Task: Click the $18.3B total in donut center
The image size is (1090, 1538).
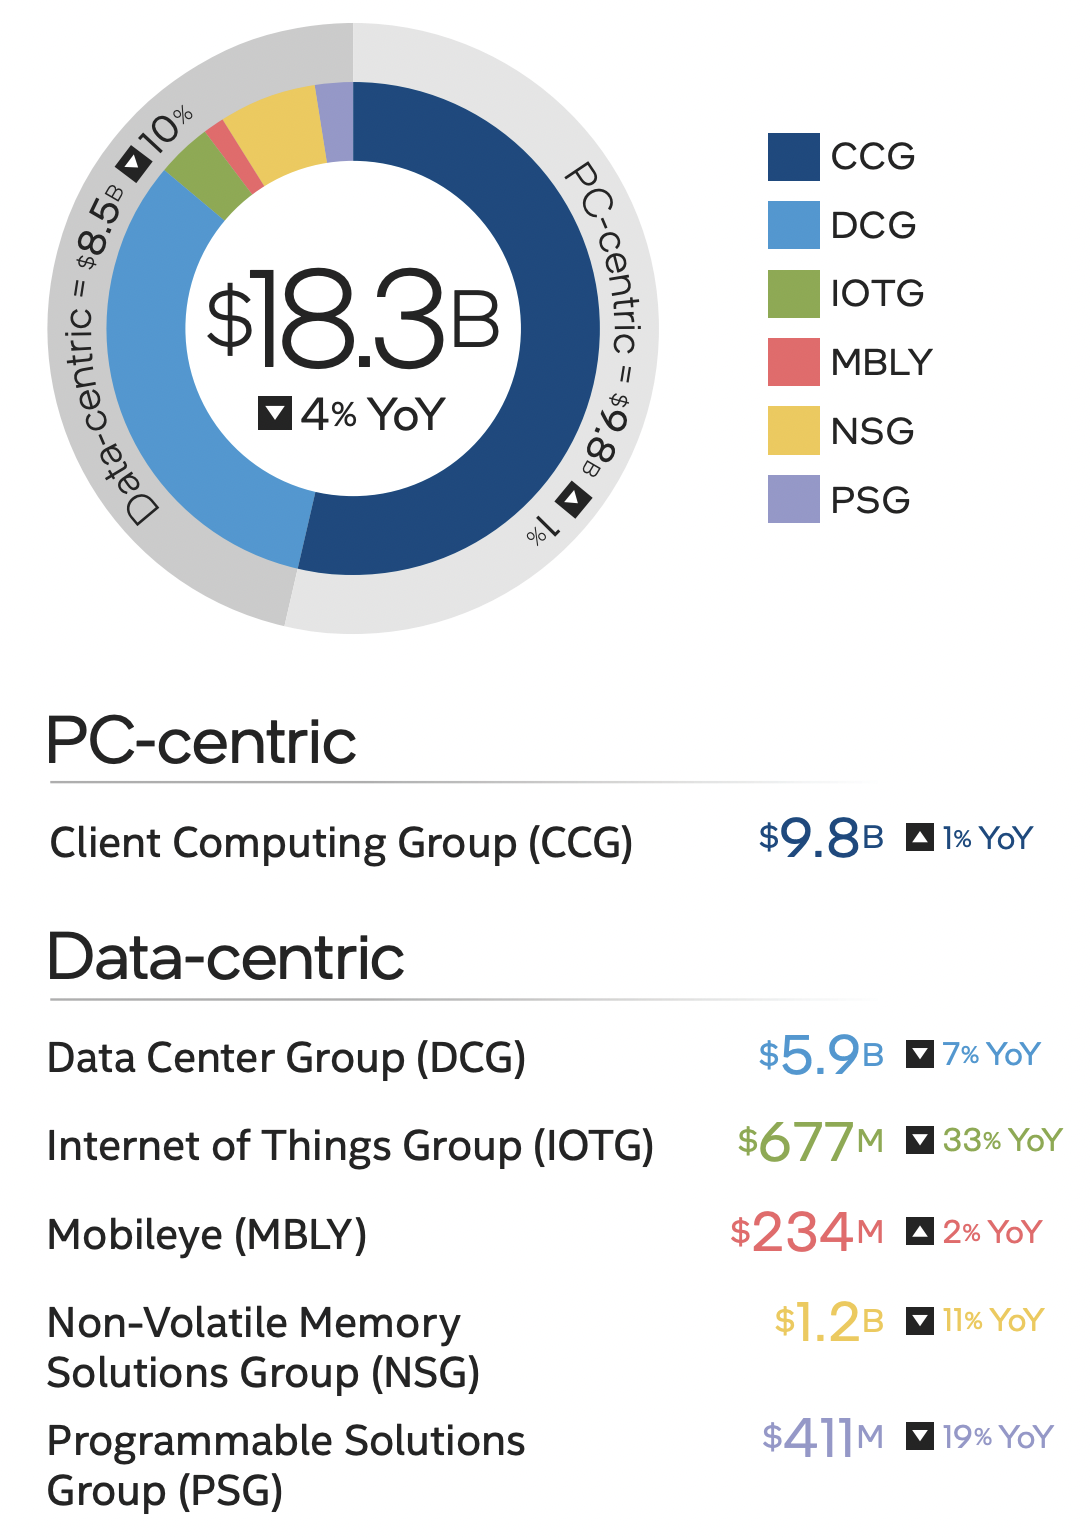Action: point(352,320)
